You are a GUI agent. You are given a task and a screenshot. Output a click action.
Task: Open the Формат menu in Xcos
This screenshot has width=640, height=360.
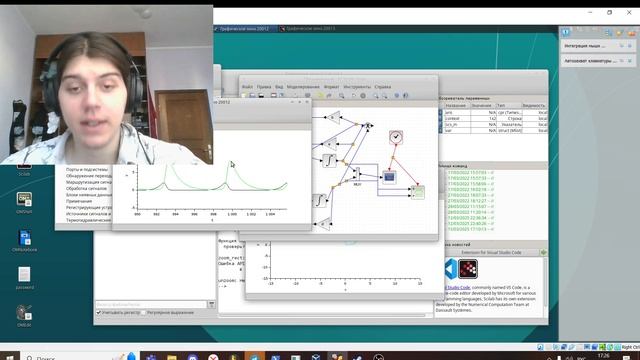(x=331, y=87)
